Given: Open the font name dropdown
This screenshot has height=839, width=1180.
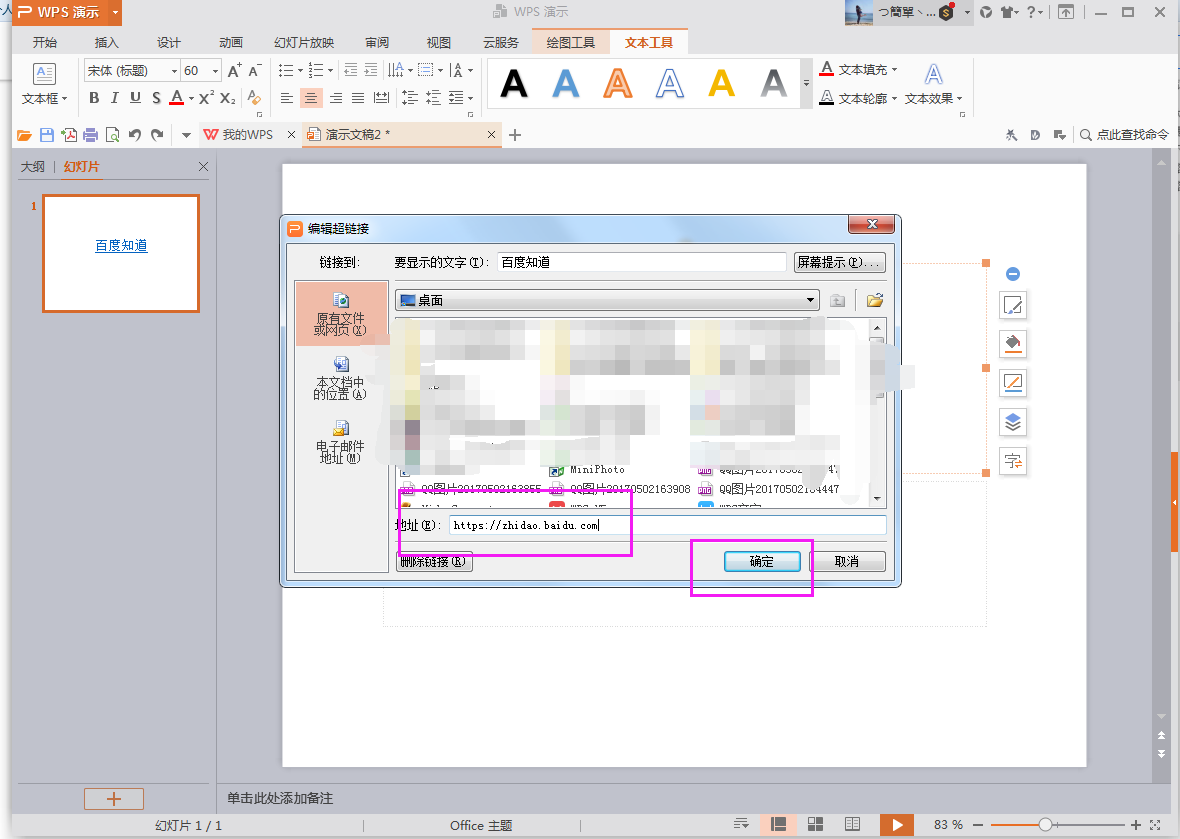Looking at the screenshot, I should click(174, 71).
